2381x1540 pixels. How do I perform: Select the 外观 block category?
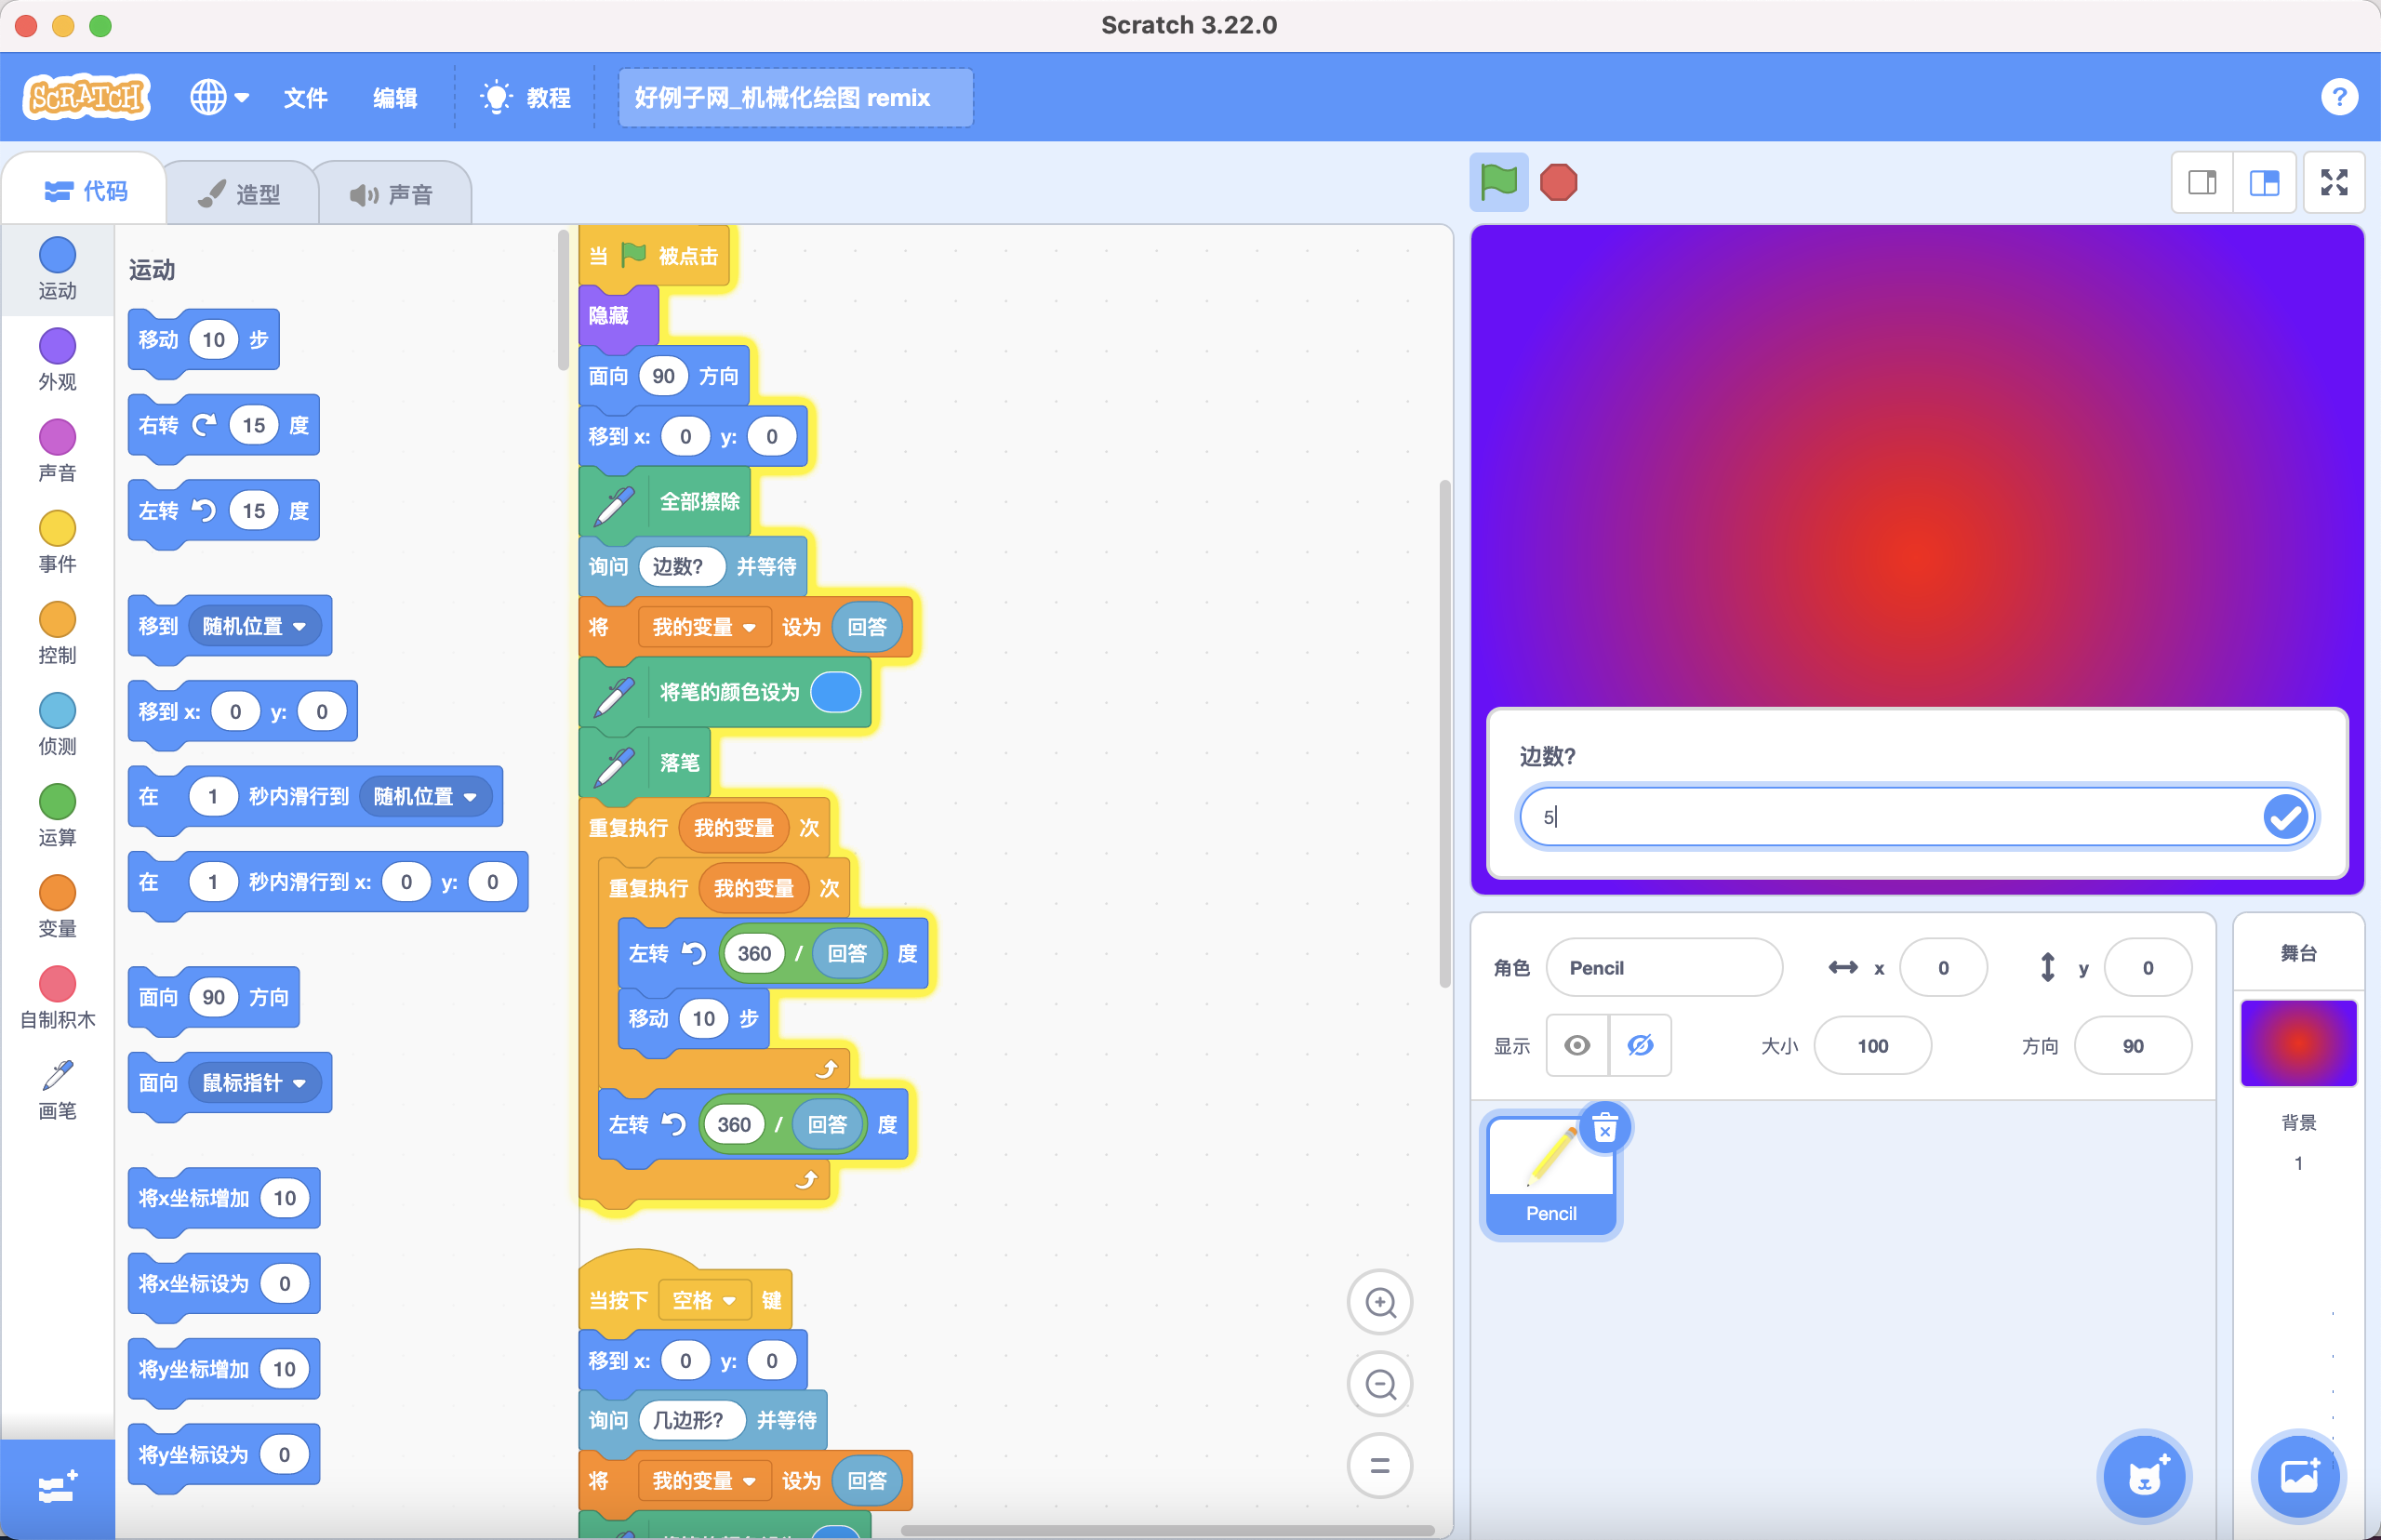[x=57, y=359]
